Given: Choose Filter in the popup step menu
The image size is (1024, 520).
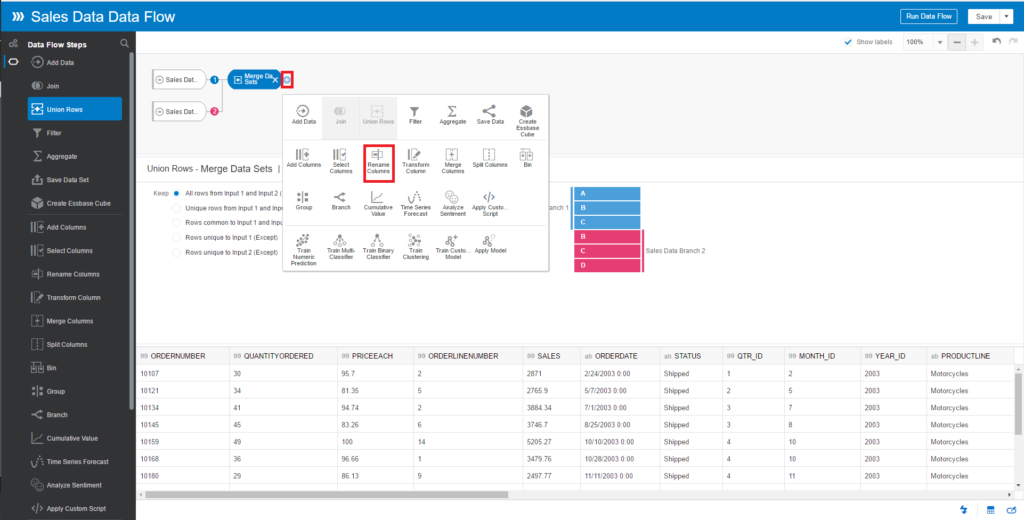Looking at the screenshot, I should [415, 115].
